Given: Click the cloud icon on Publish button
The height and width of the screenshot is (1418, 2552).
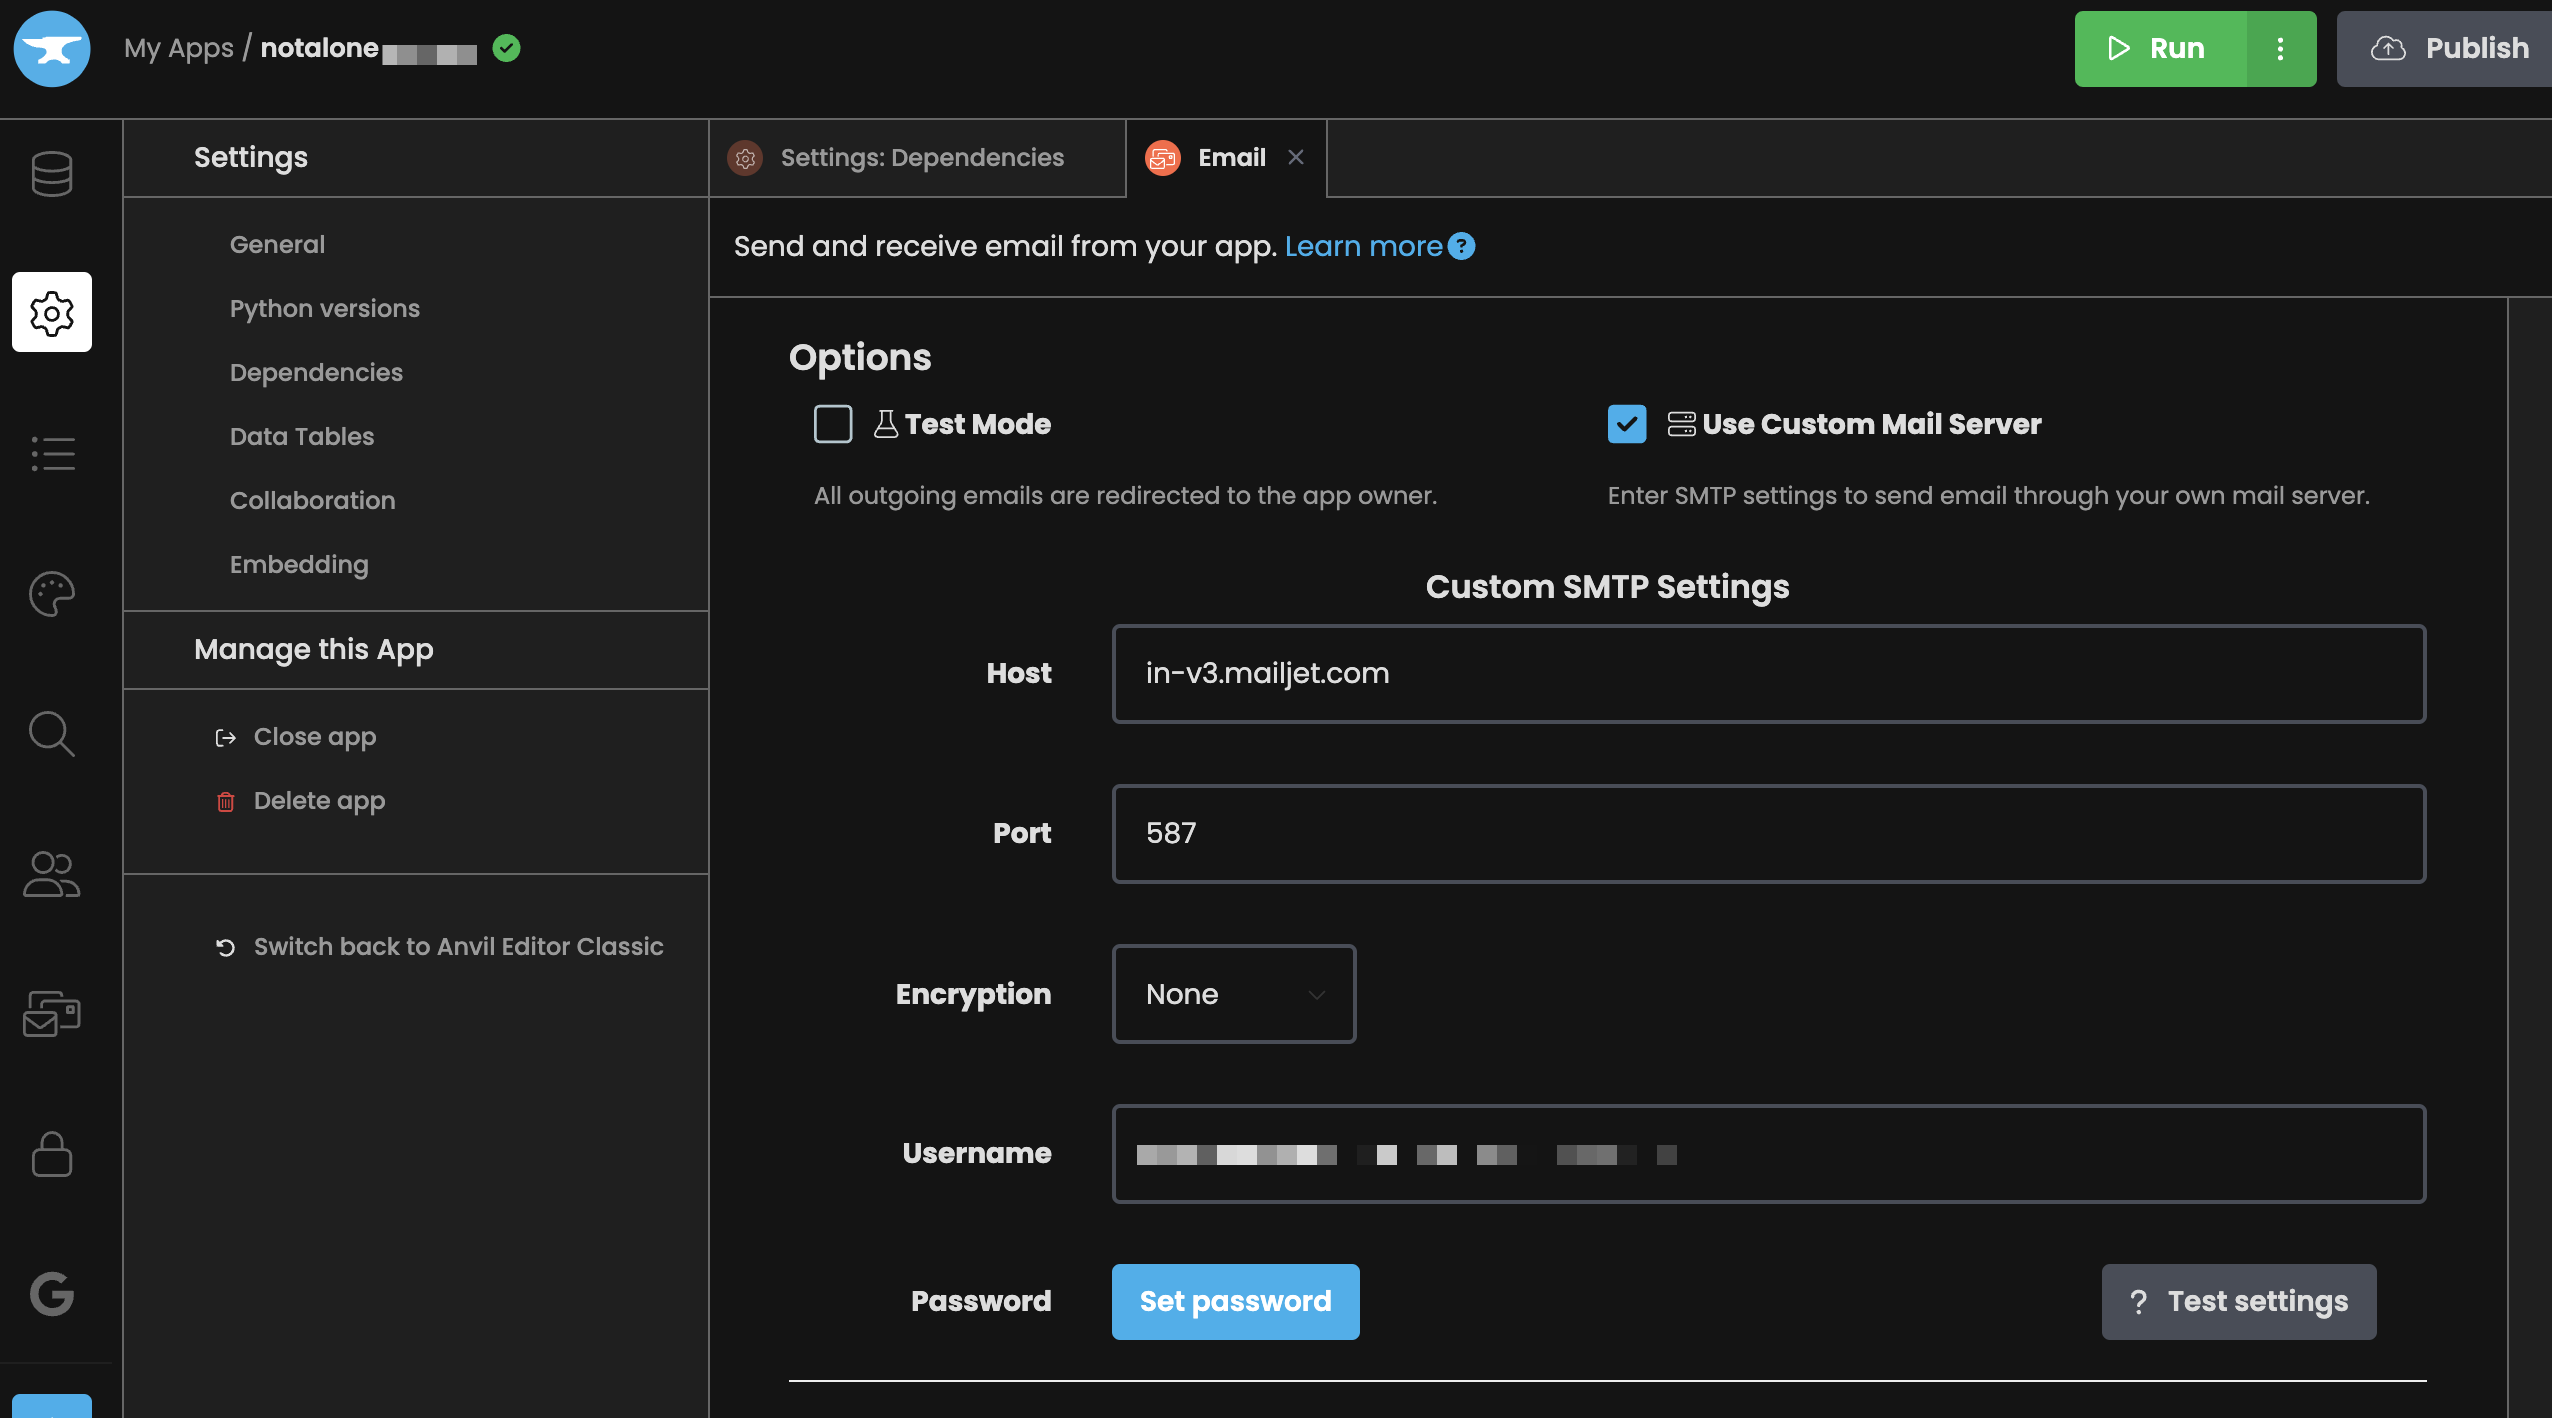Looking at the screenshot, I should (2389, 48).
